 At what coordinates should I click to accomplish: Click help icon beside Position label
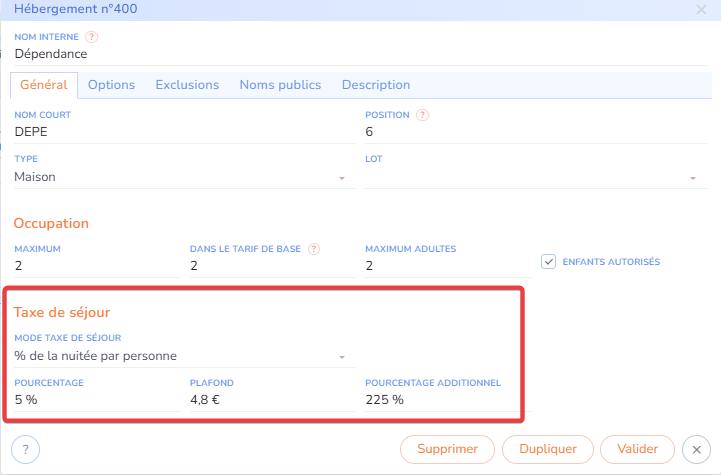click(422, 115)
